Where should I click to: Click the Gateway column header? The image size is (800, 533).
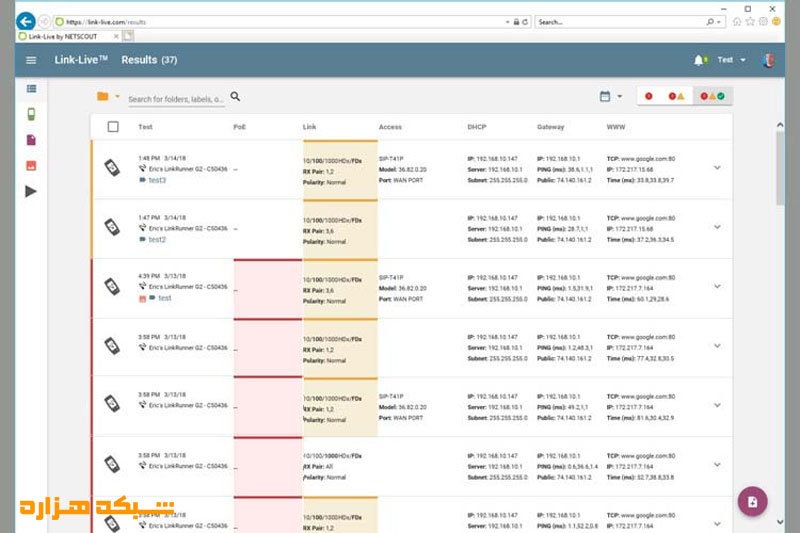pyautogui.click(x=551, y=127)
